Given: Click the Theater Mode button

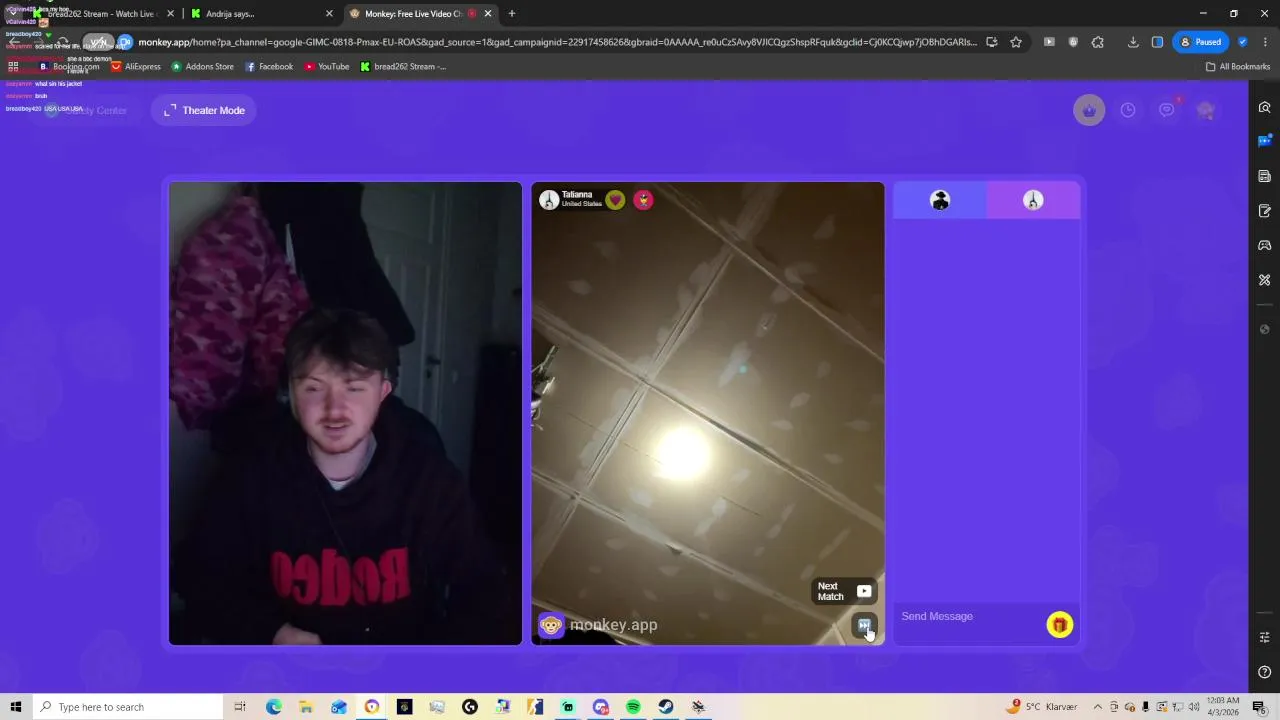Looking at the screenshot, I should pyautogui.click(x=204, y=110).
